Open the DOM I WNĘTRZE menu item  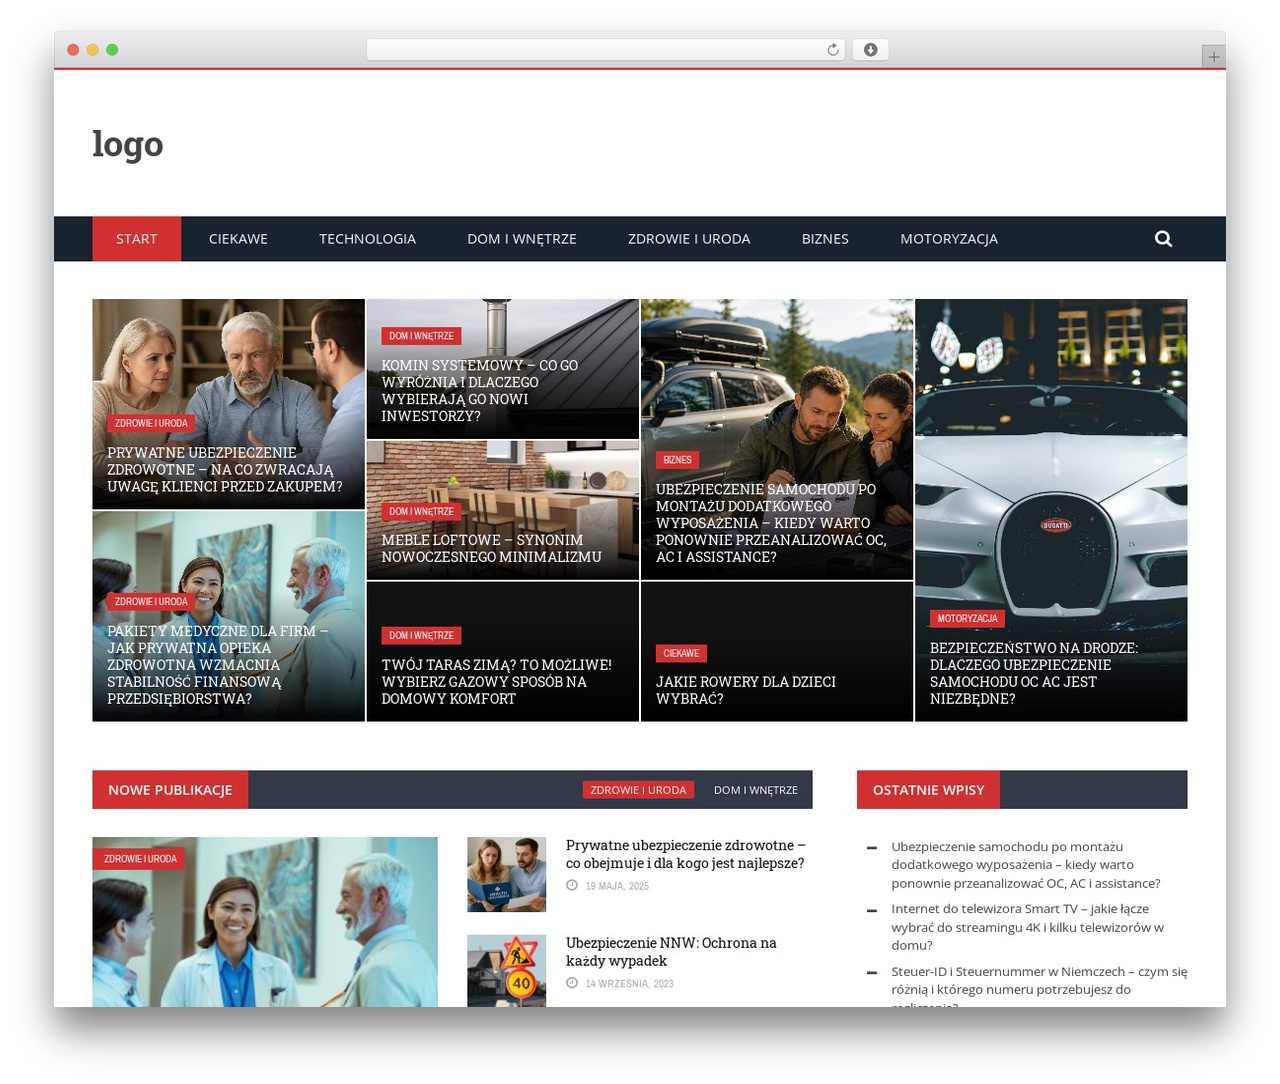tap(522, 239)
